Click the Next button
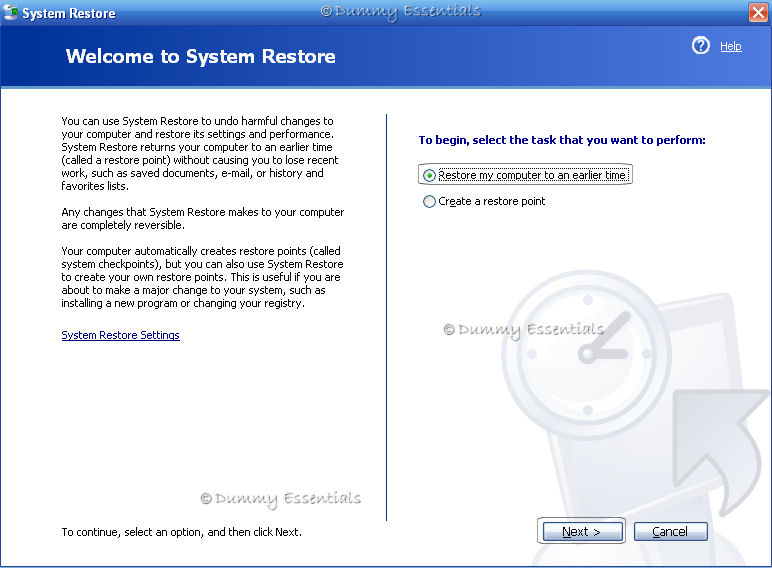This screenshot has height=568, width=772. (582, 532)
